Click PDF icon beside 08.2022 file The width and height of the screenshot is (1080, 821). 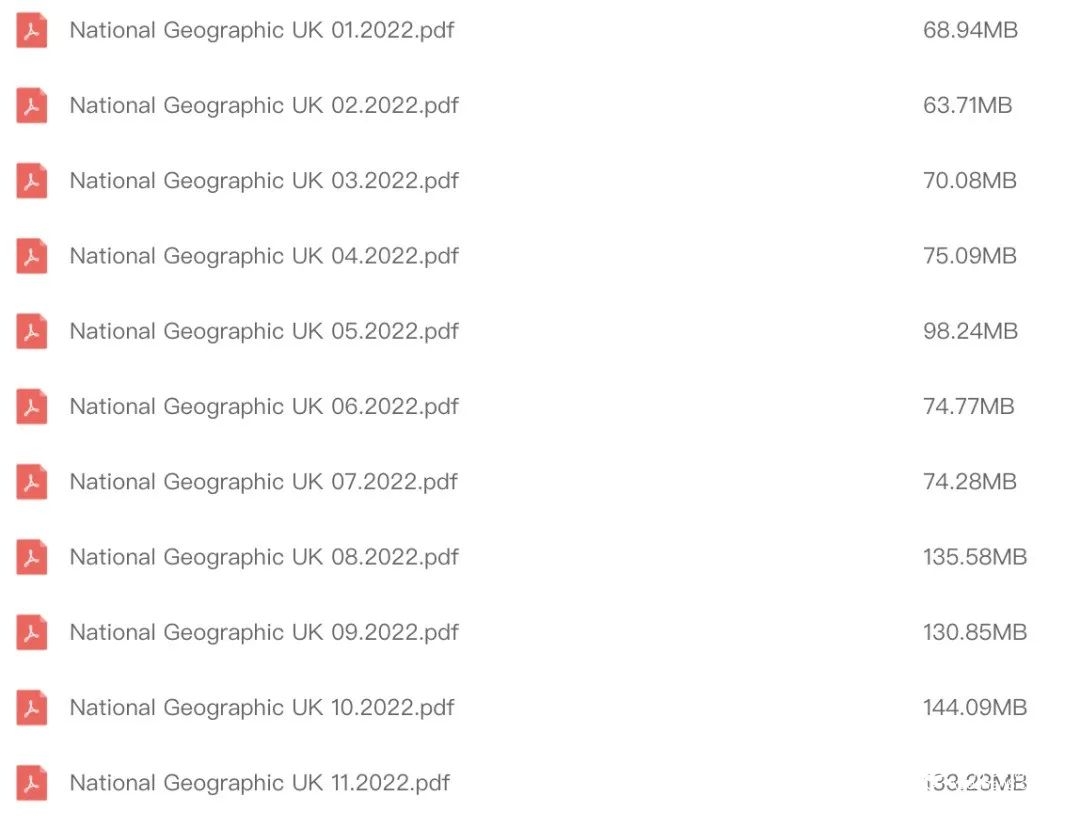[x=32, y=557]
